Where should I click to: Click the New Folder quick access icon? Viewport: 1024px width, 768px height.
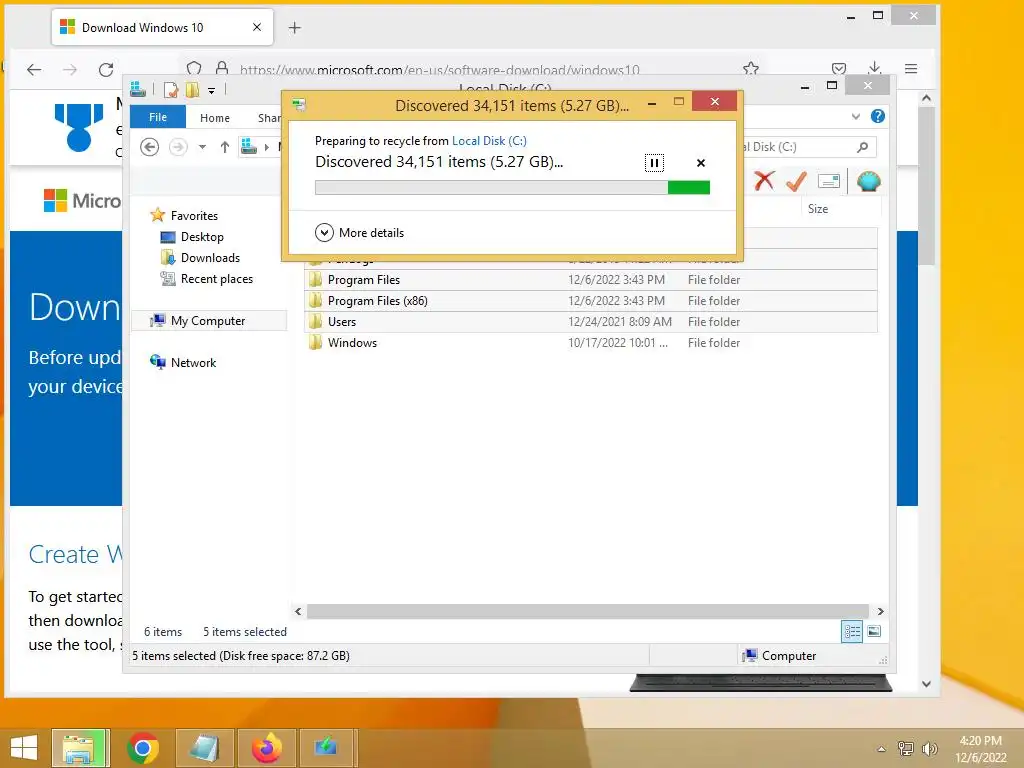pyautogui.click(x=192, y=89)
